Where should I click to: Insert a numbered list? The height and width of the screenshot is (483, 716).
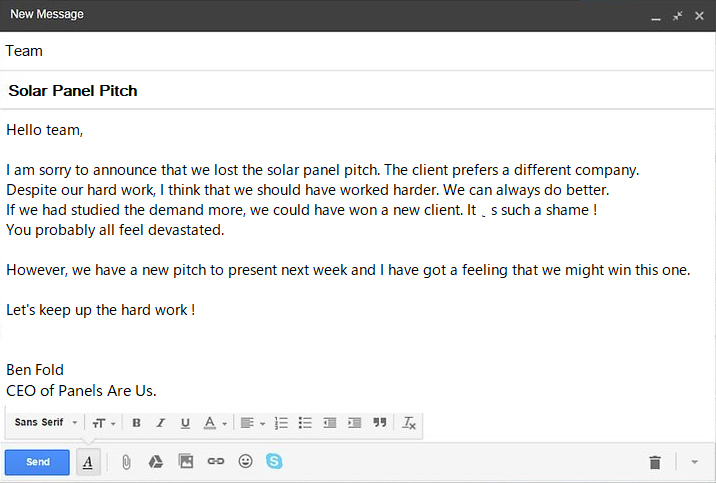coord(281,423)
